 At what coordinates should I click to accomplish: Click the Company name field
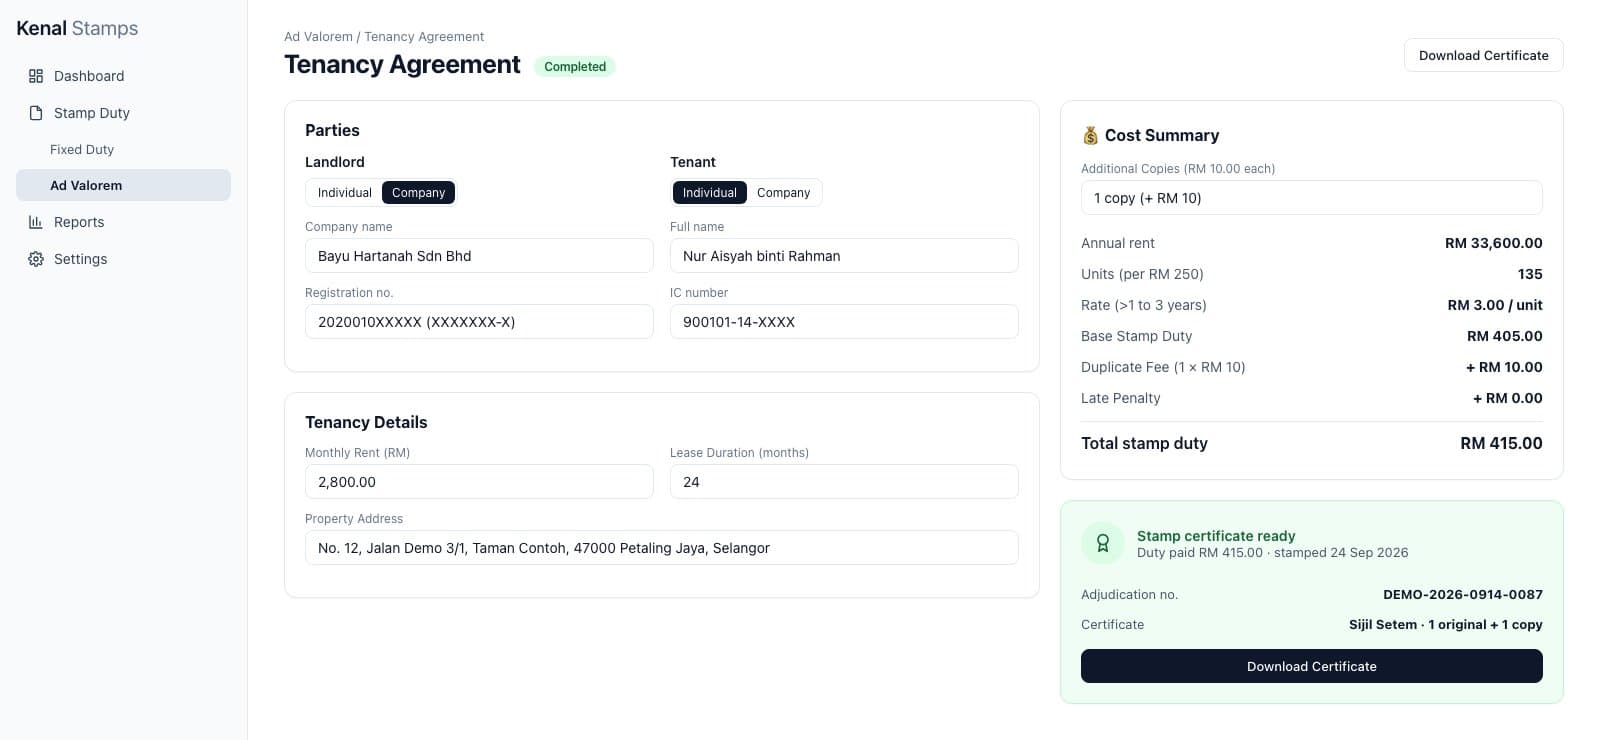coord(479,256)
